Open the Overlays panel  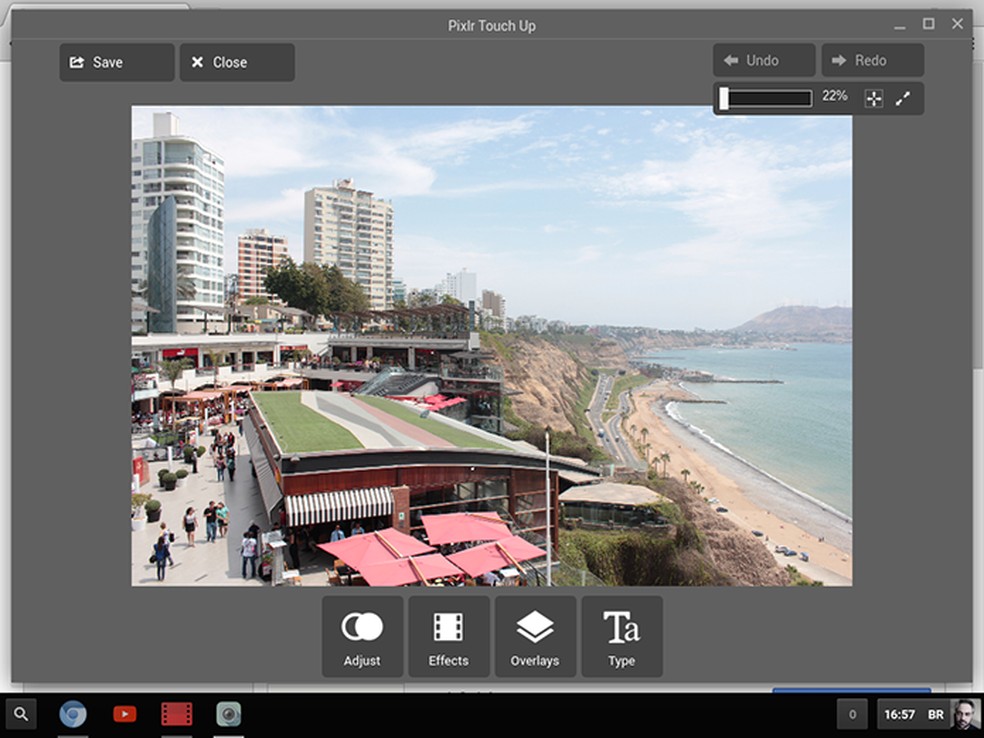click(535, 637)
